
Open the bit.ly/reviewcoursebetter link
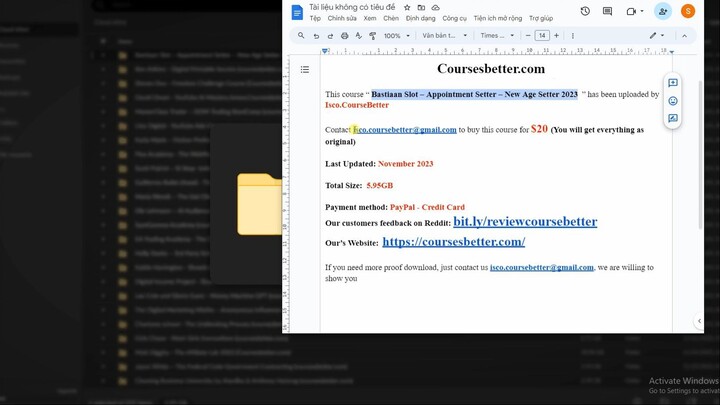coord(525,221)
